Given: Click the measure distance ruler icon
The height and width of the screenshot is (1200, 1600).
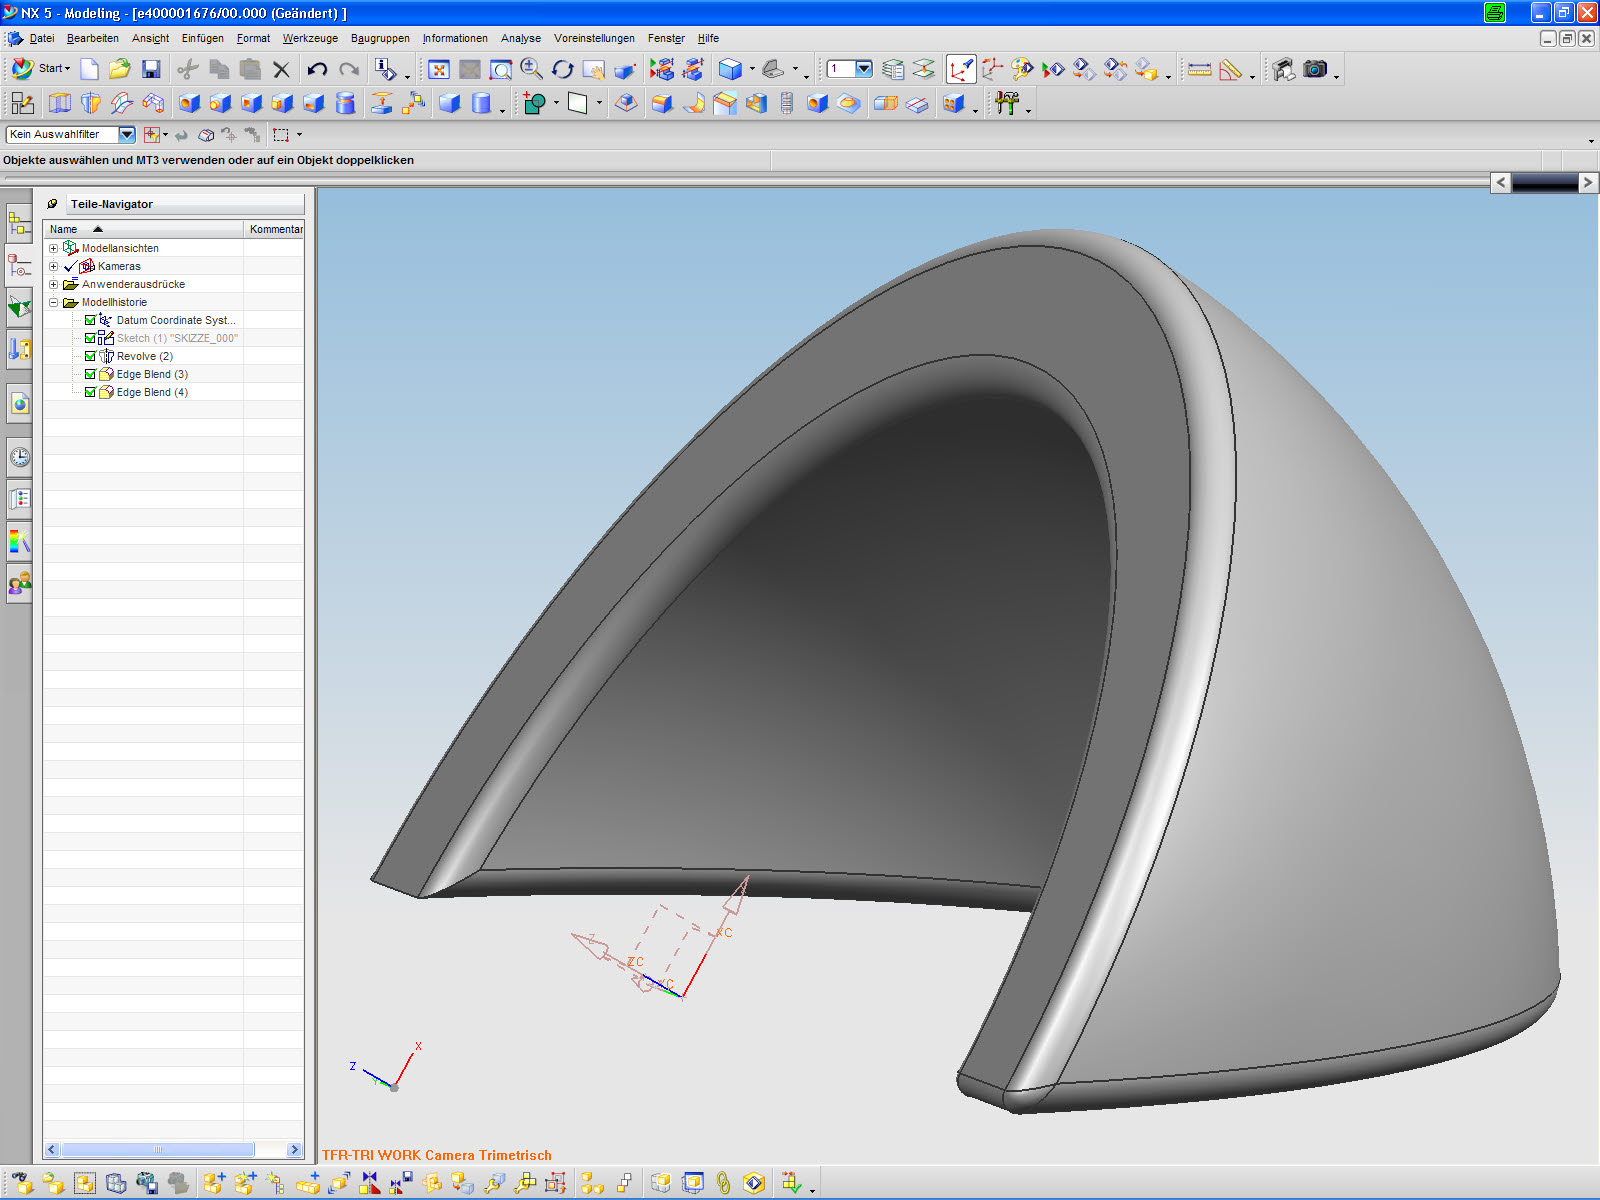Looking at the screenshot, I should pos(1199,69).
